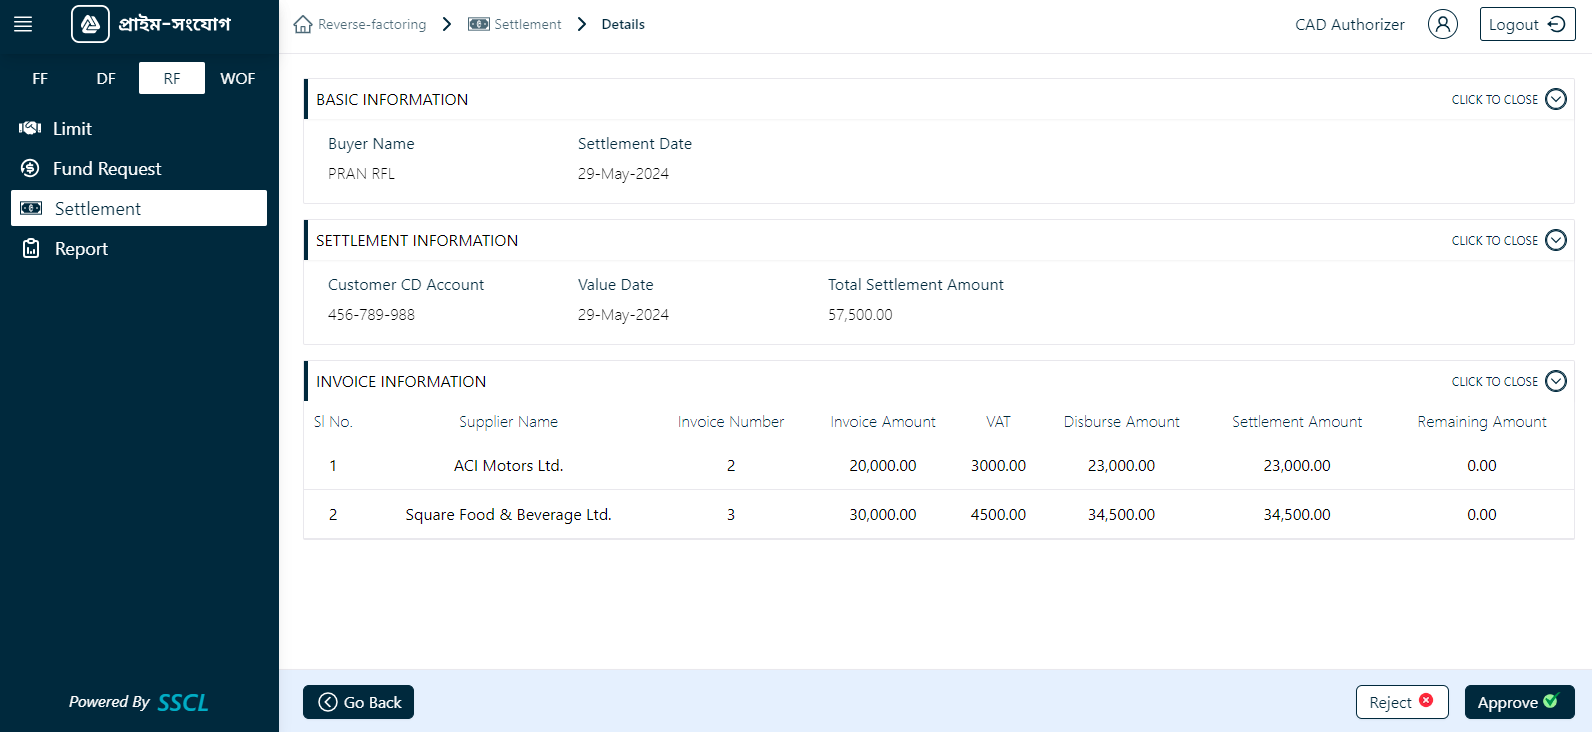Click the Remaining Amount column header
The width and height of the screenshot is (1592, 732).
click(1481, 422)
